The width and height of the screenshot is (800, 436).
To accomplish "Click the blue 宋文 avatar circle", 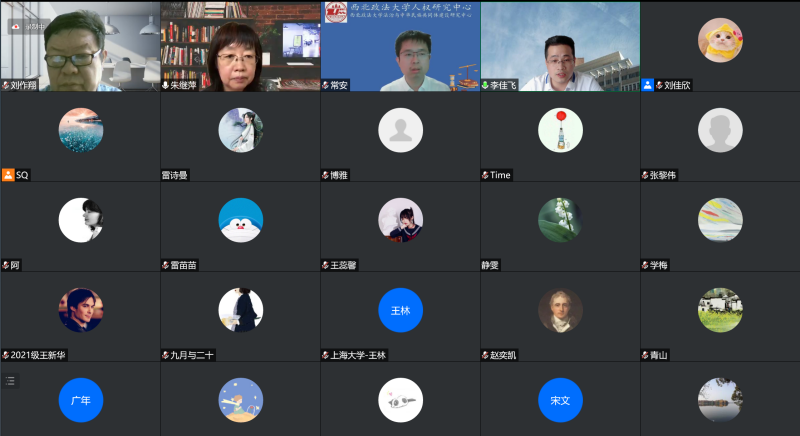I will pos(560,400).
